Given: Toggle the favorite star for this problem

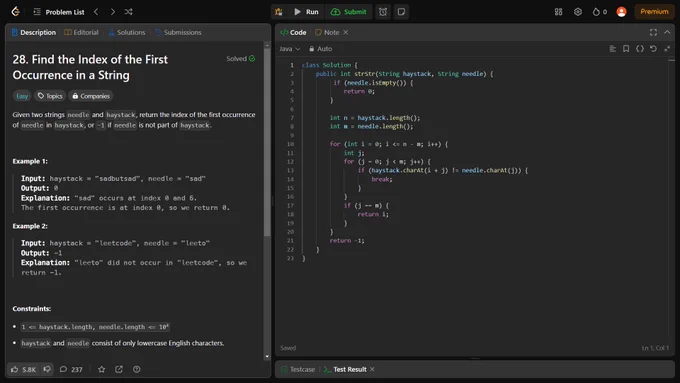Looking at the screenshot, I should [101, 370].
